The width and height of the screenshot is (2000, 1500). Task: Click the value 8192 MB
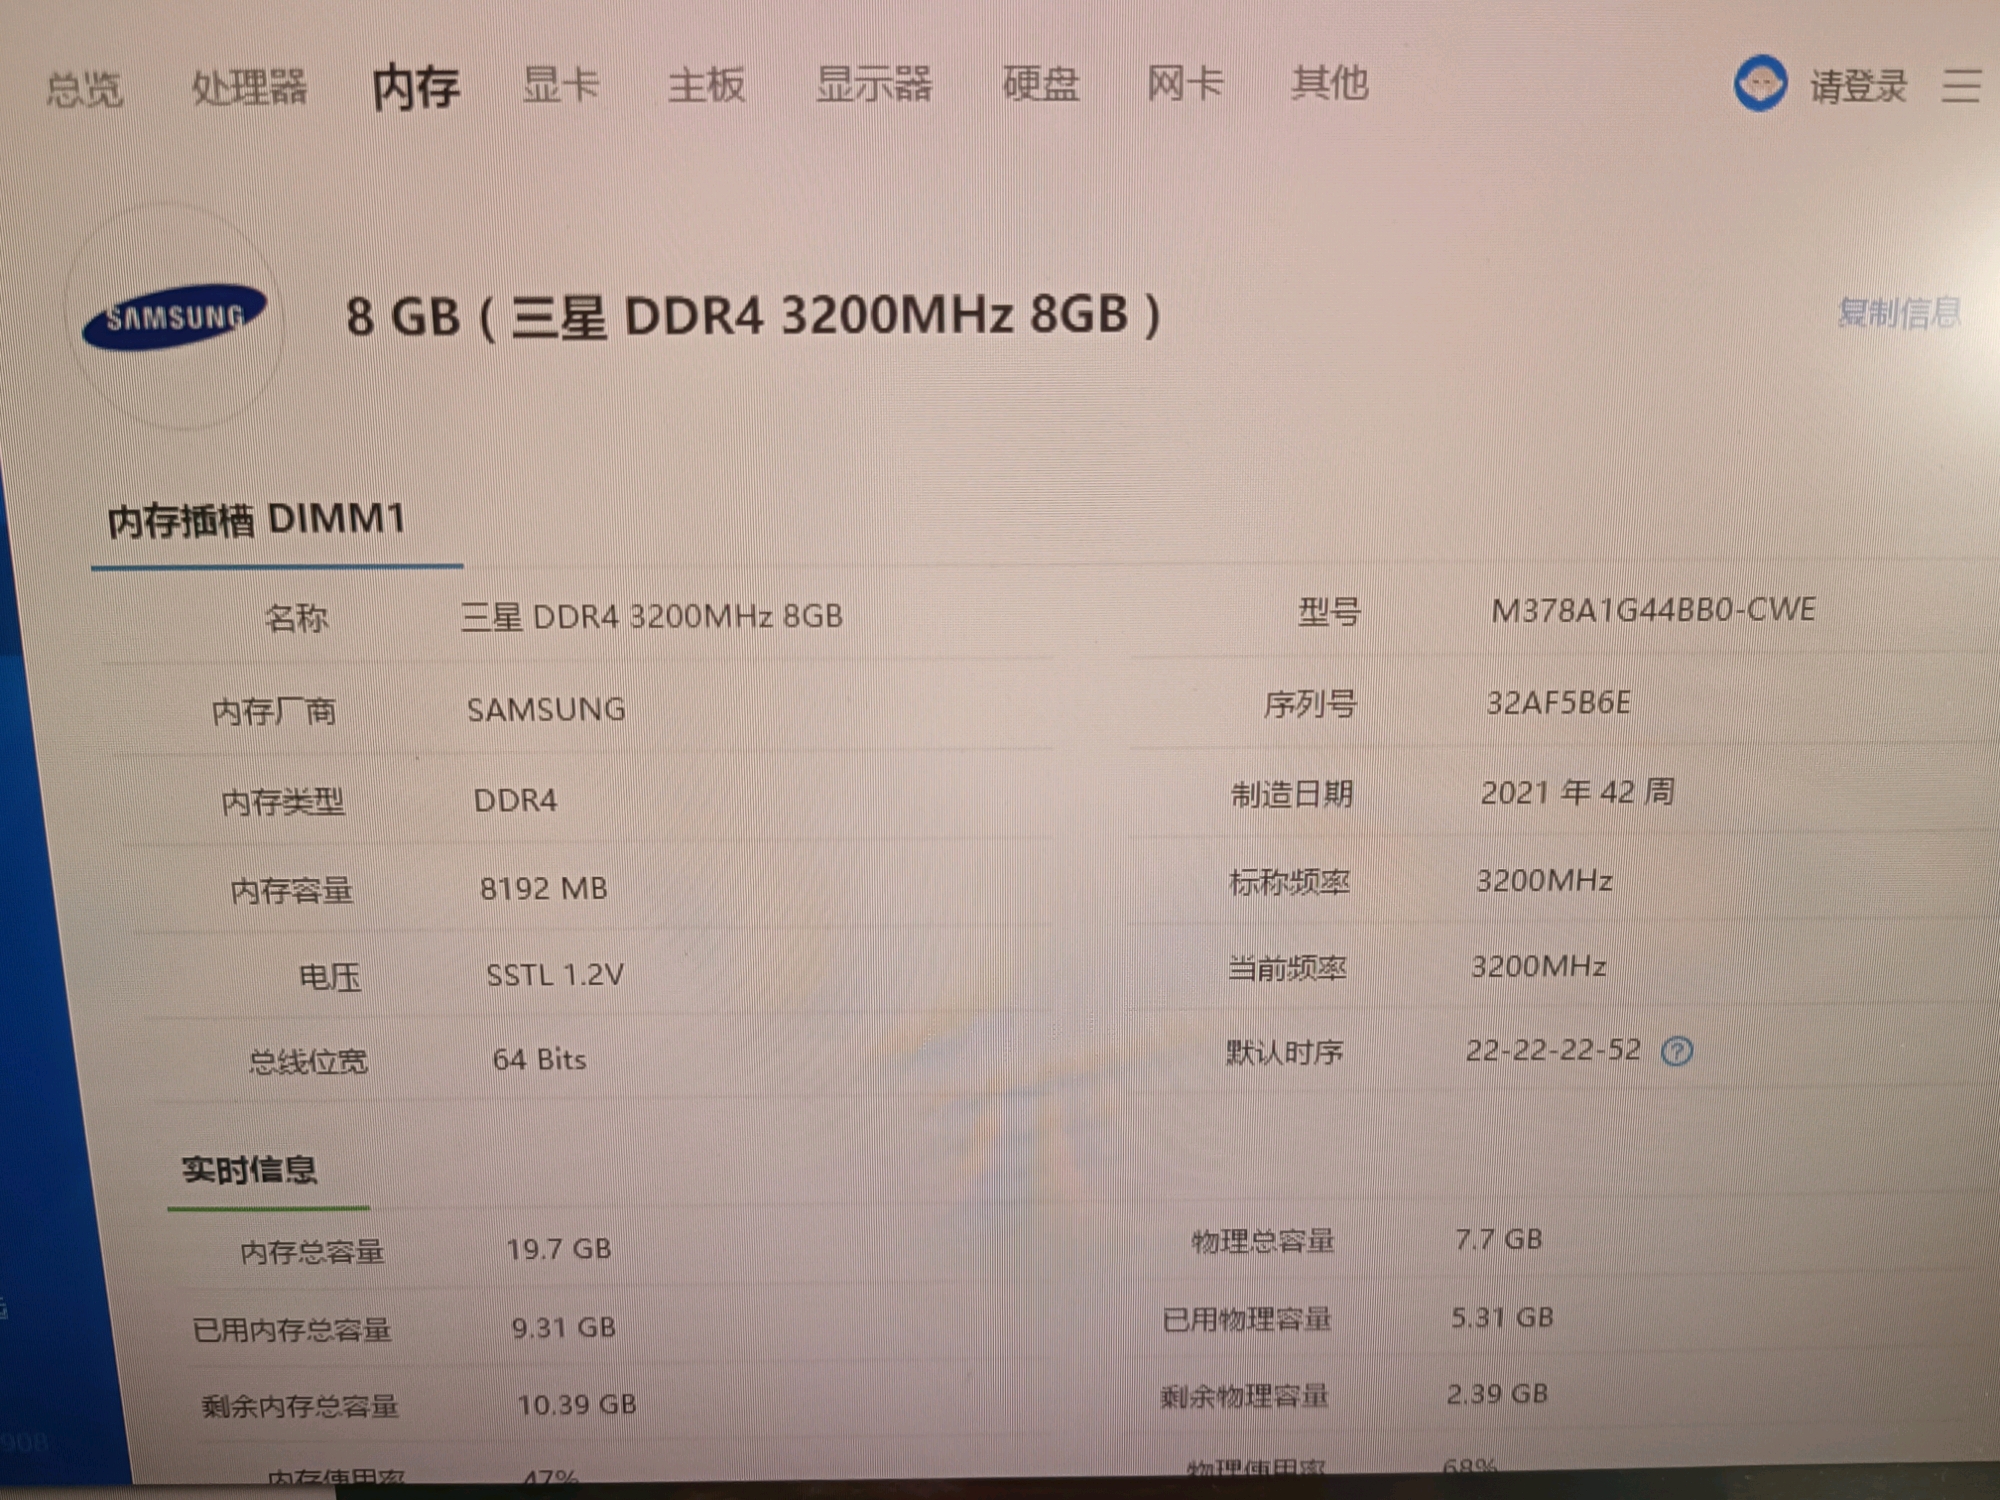point(544,888)
